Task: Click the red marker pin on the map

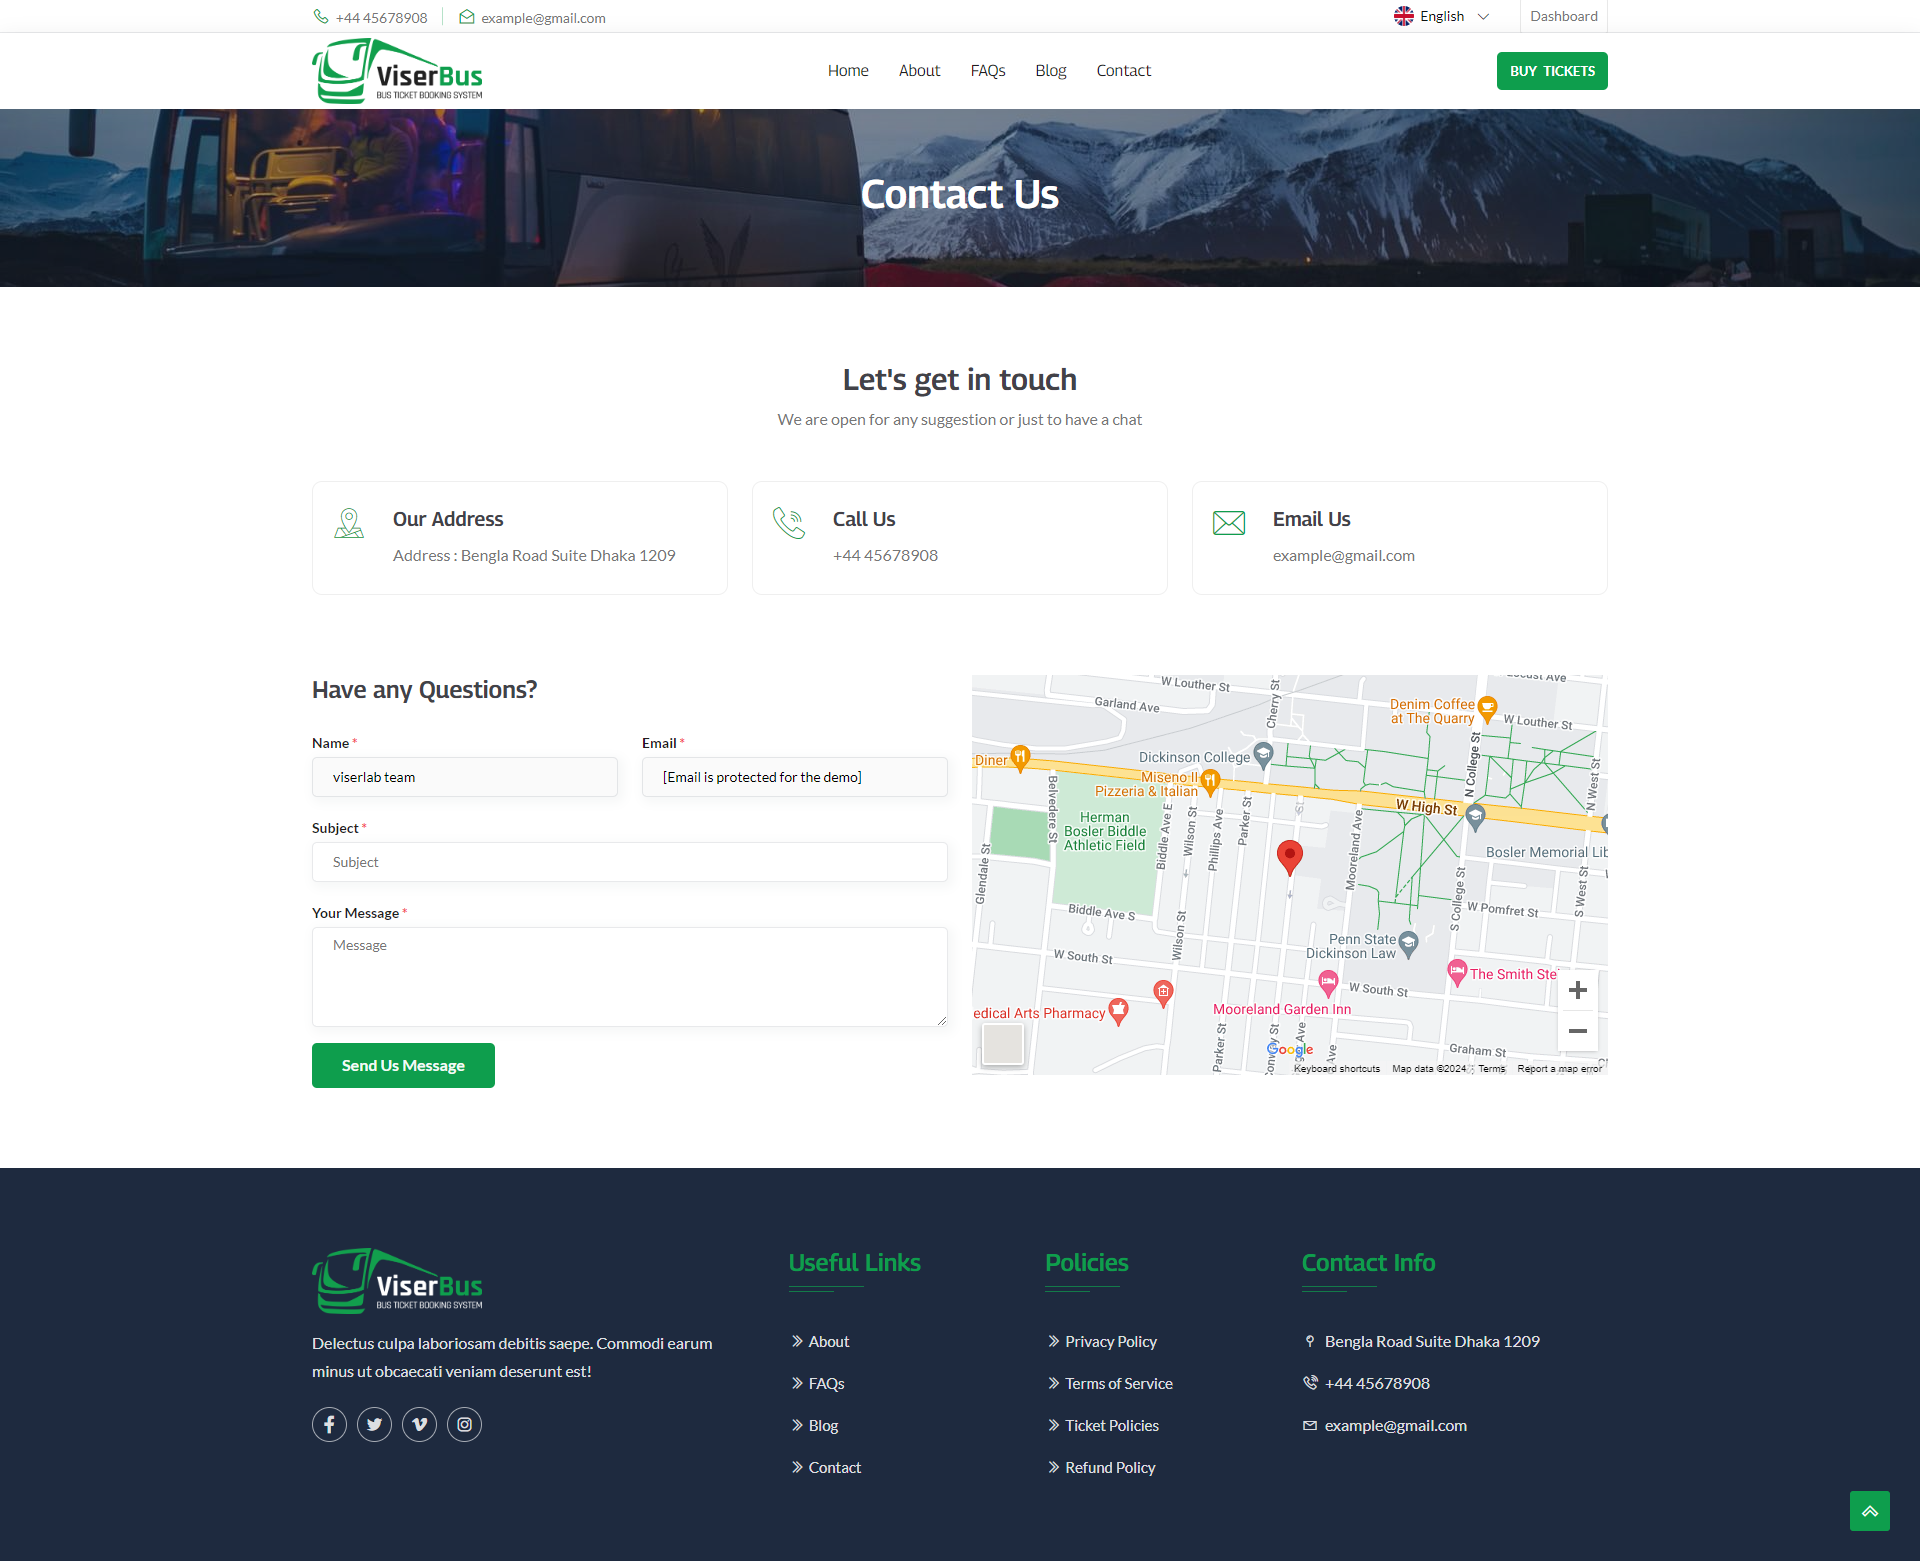Action: tap(1289, 857)
